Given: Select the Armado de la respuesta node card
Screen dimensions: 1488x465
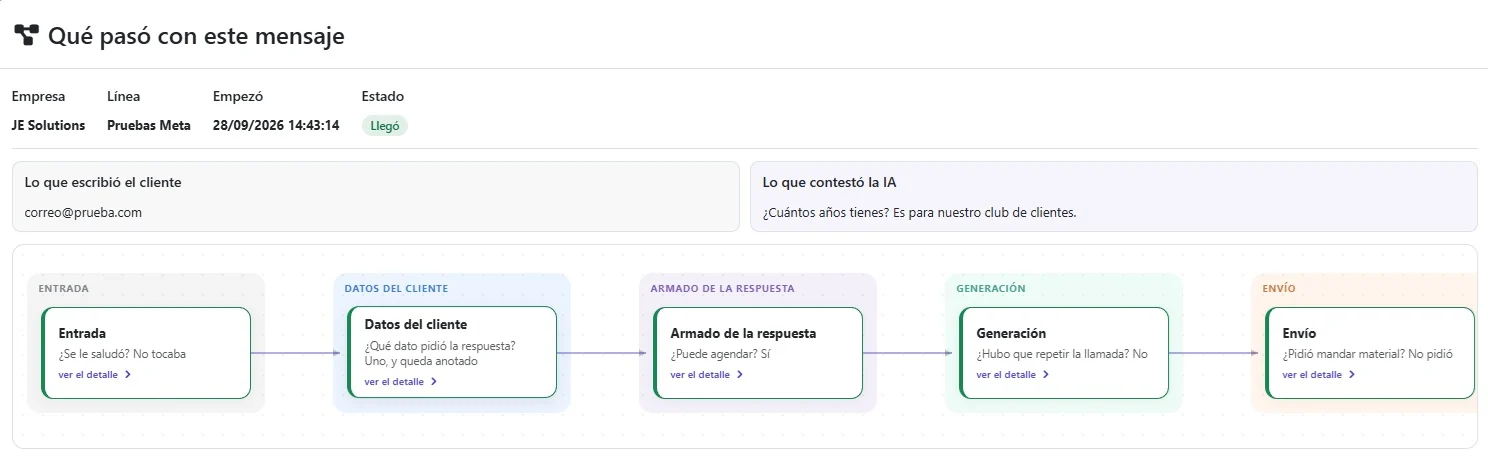Looking at the screenshot, I should click(758, 353).
